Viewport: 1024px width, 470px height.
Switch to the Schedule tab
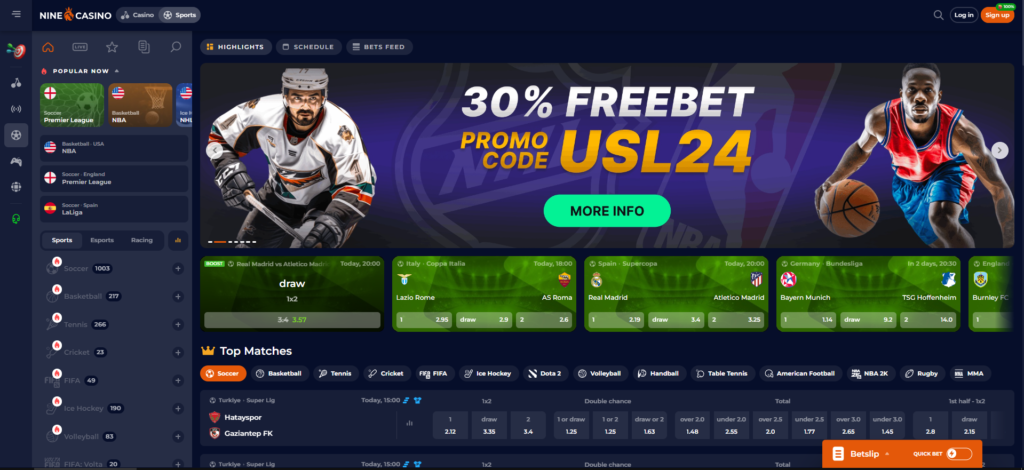[x=308, y=47]
